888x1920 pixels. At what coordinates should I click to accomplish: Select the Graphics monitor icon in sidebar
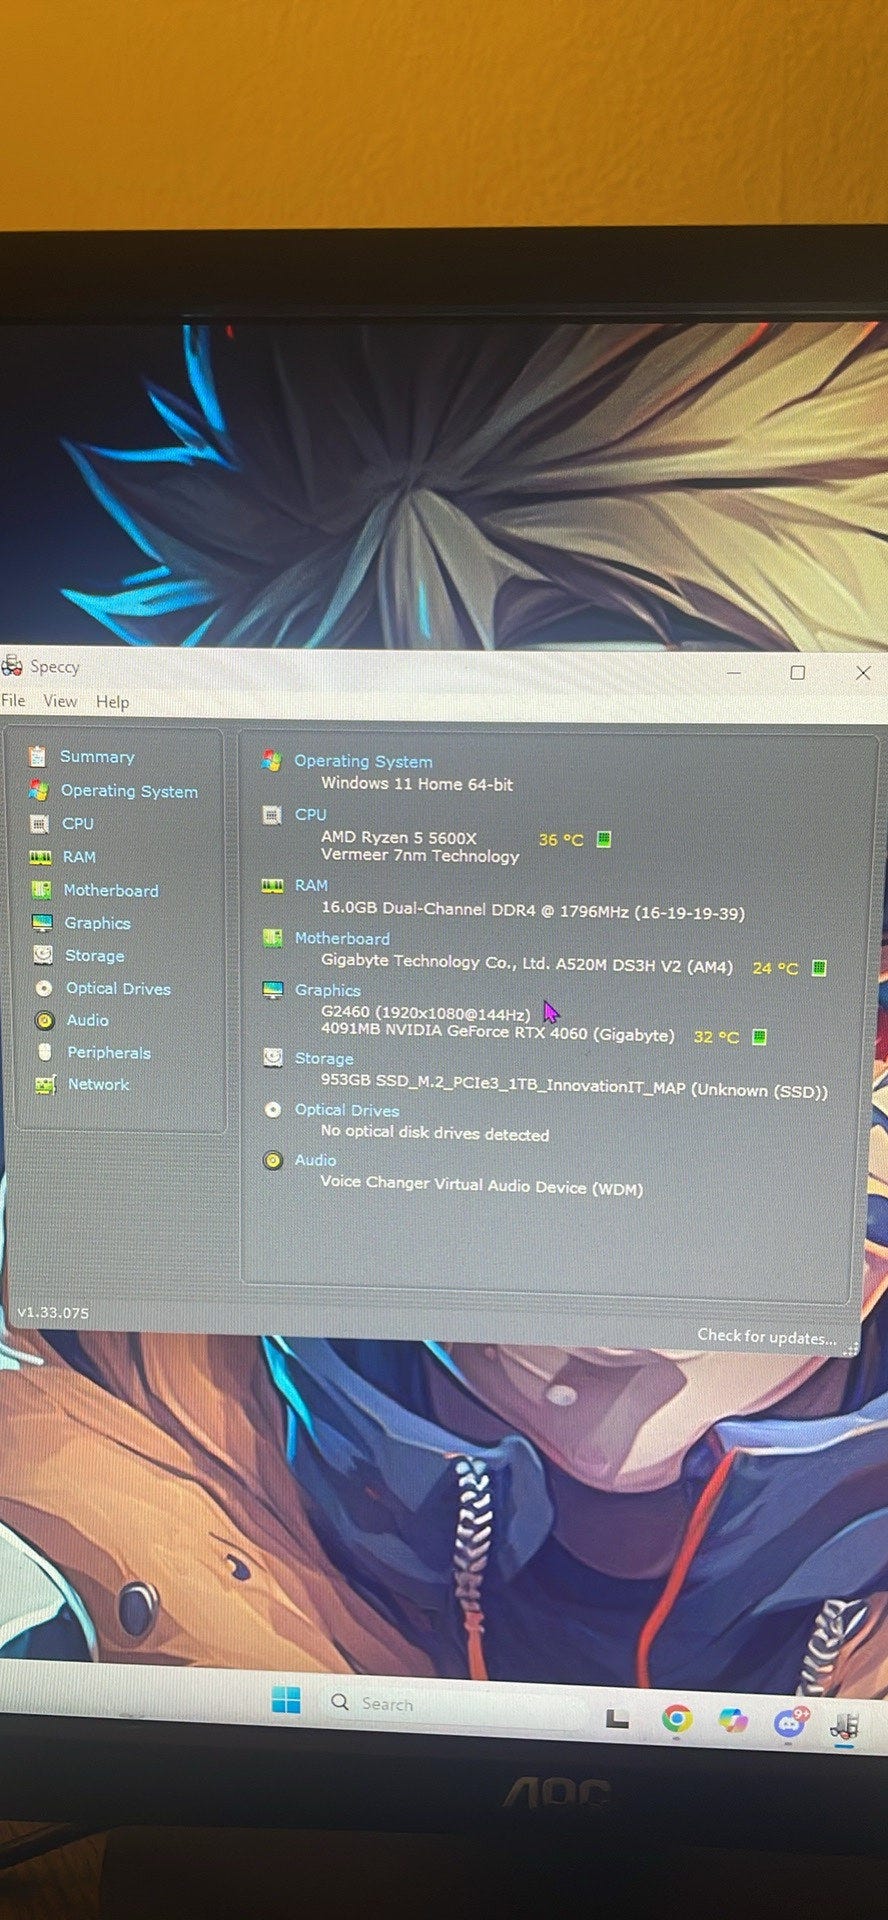pos(41,922)
